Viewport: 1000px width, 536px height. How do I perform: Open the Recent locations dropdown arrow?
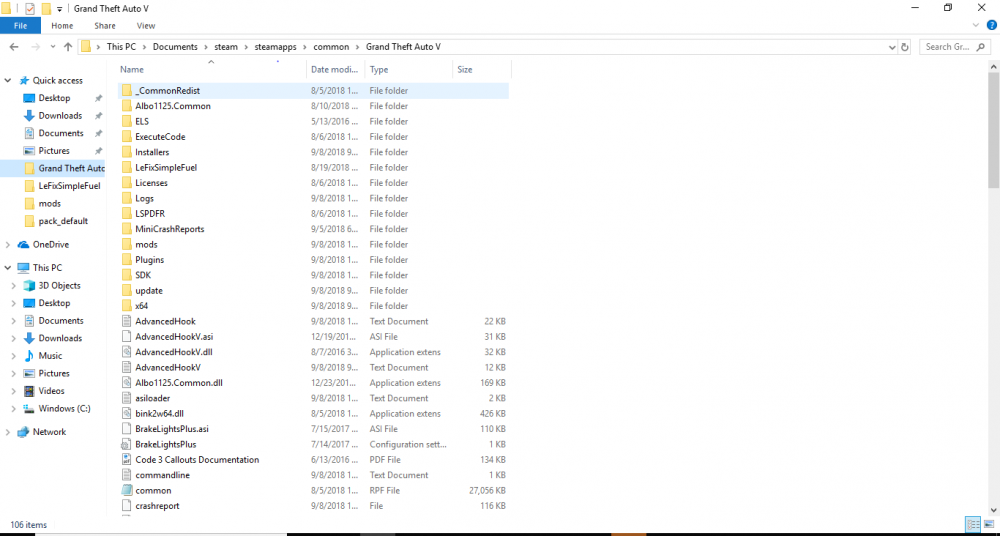pos(52,47)
